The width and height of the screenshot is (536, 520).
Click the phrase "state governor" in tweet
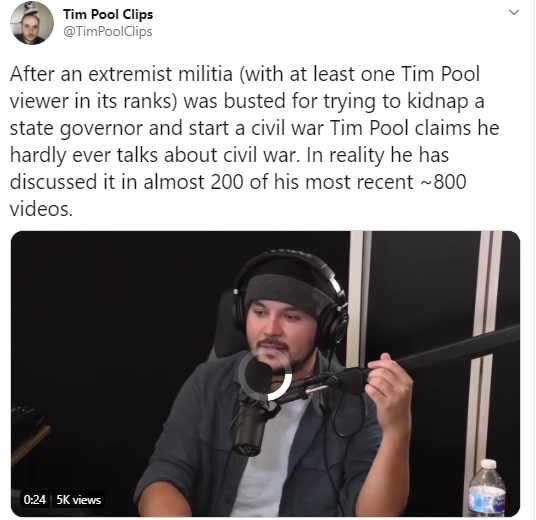76,129
